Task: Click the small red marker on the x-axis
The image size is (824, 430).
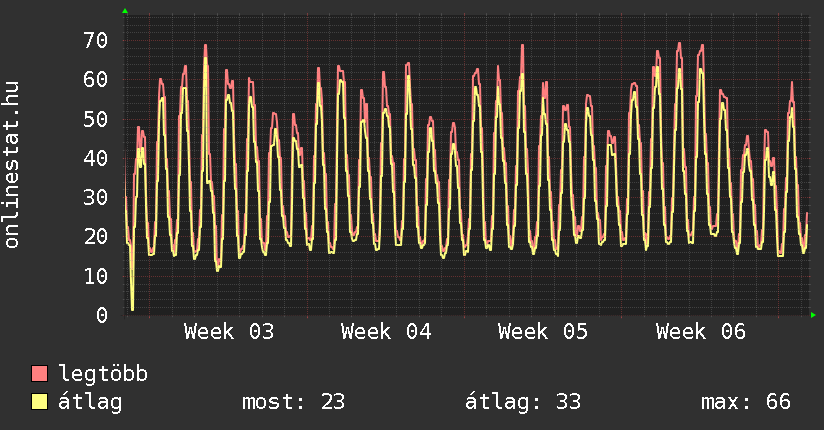Action: (x=464, y=316)
